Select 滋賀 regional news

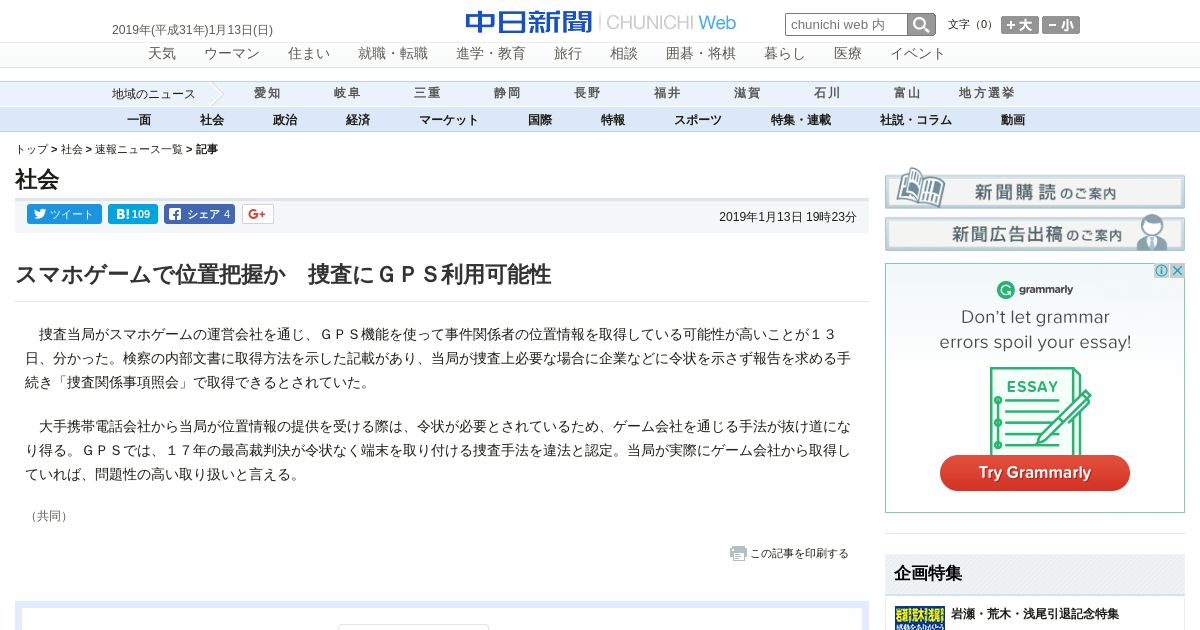[x=747, y=93]
